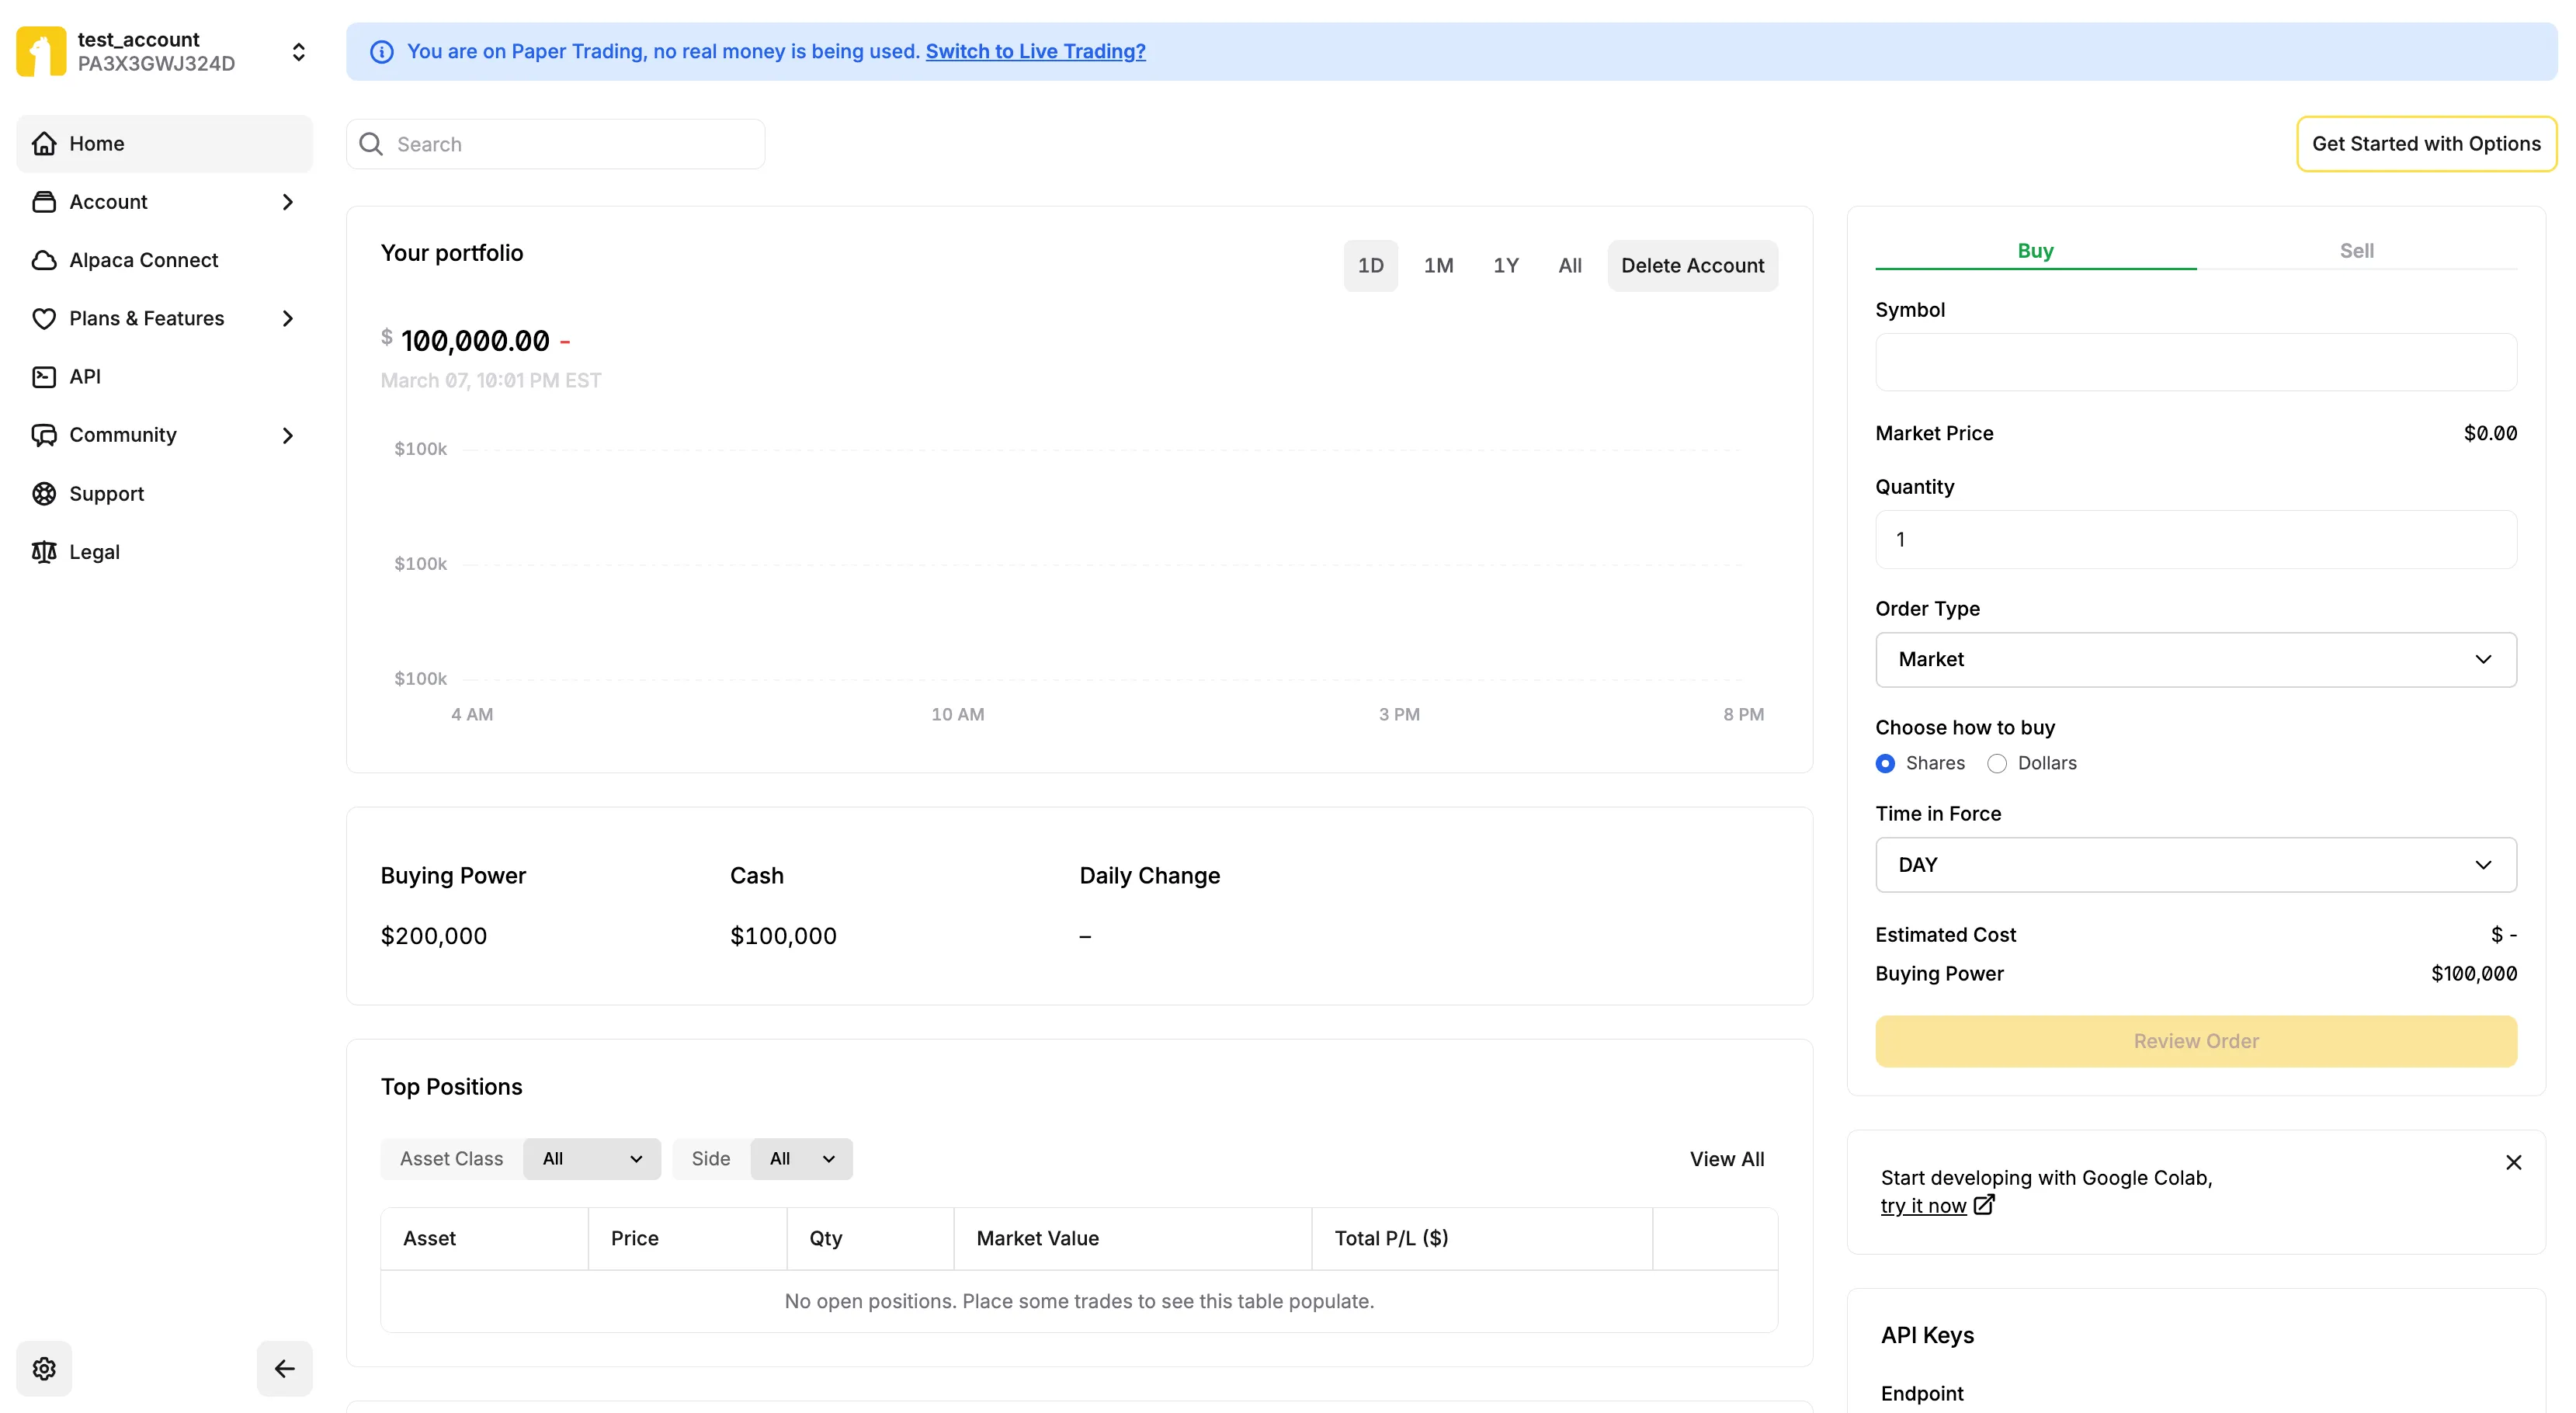Collapse the sidebar with the back arrow
This screenshot has height=1413, width=2576.
284,1368
